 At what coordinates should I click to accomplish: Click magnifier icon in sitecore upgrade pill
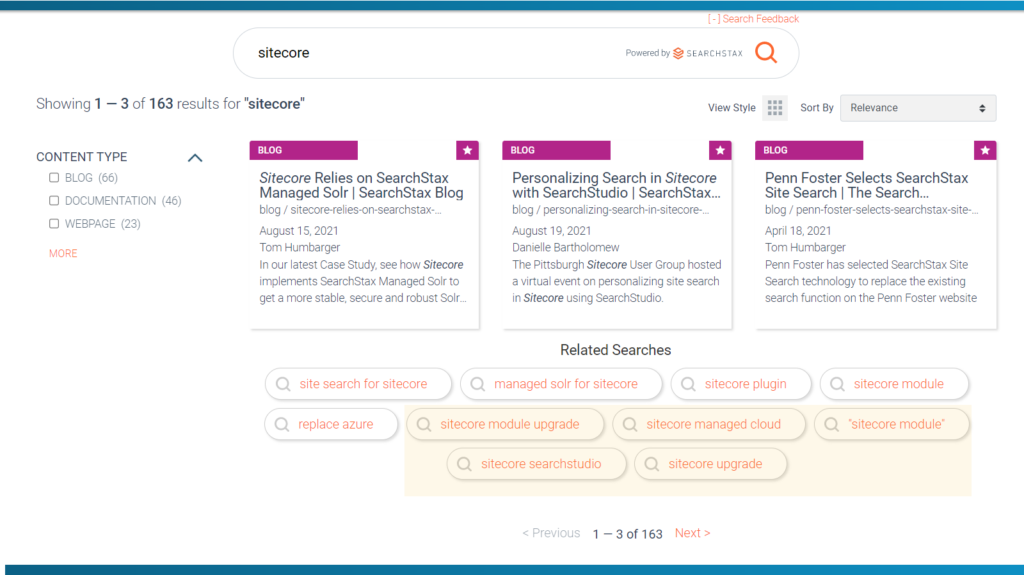(652, 464)
